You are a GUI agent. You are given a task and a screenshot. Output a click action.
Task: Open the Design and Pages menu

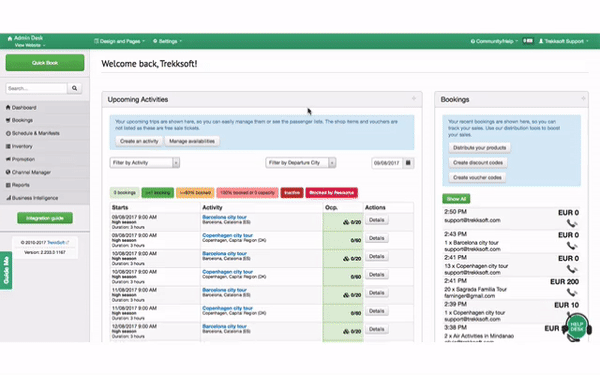pyautogui.click(x=119, y=41)
